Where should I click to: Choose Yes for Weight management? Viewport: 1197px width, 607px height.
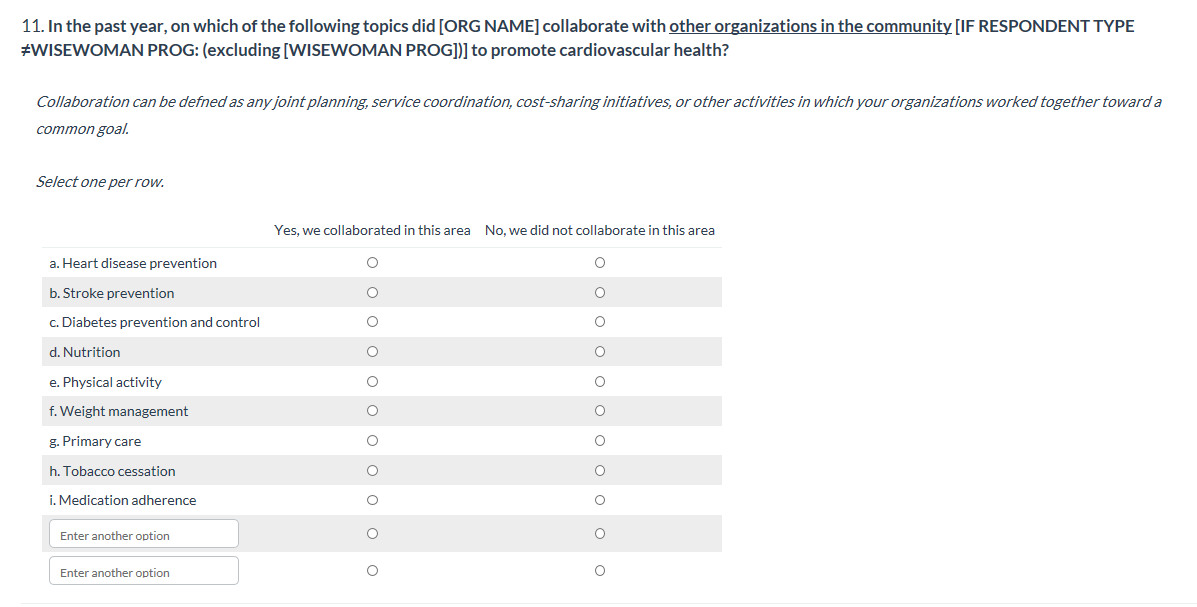pyautogui.click(x=372, y=411)
